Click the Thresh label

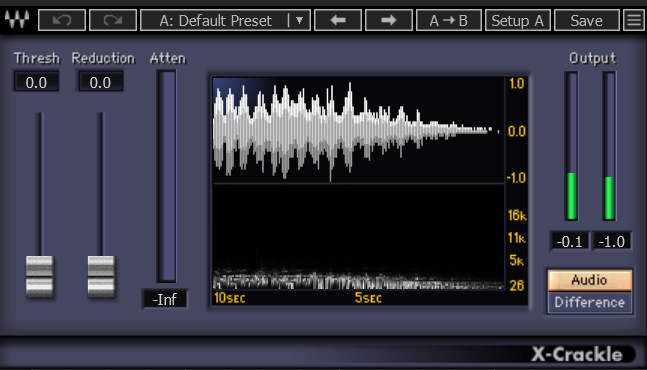coord(37,58)
